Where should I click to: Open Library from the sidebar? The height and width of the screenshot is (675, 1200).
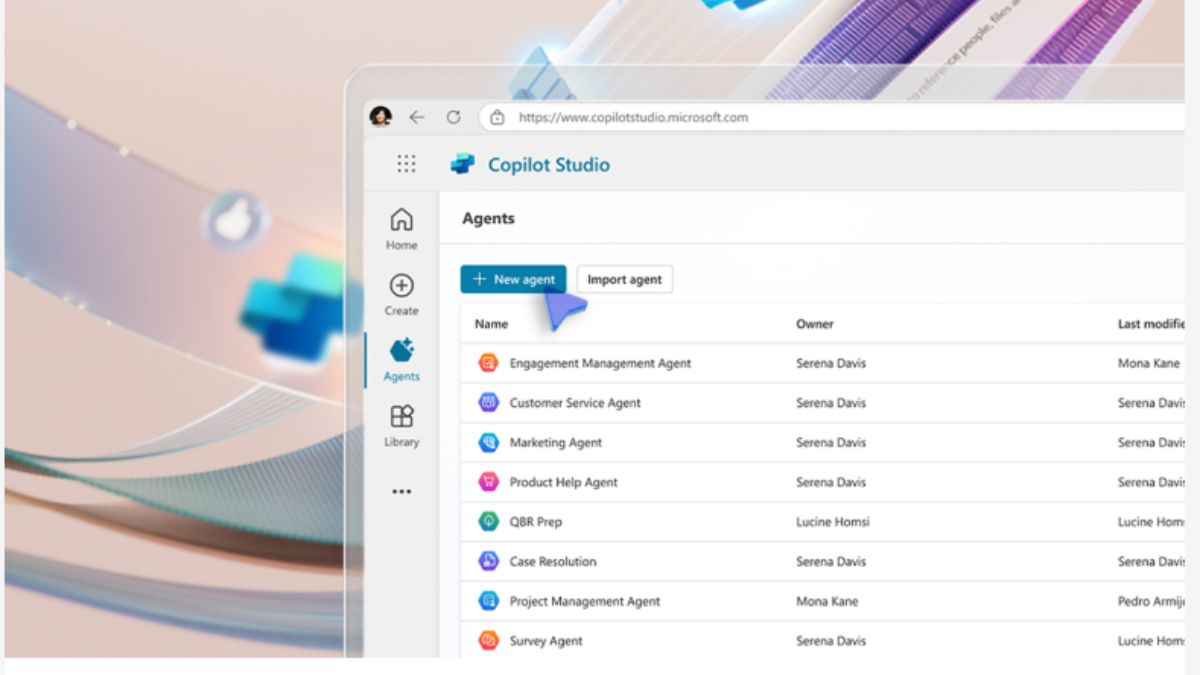click(x=401, y=425)
